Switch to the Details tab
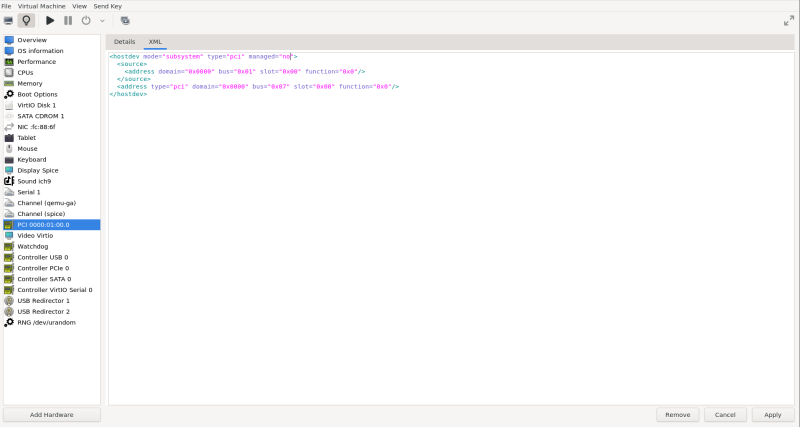Screen dimensions: 800x427 [124, 42]
